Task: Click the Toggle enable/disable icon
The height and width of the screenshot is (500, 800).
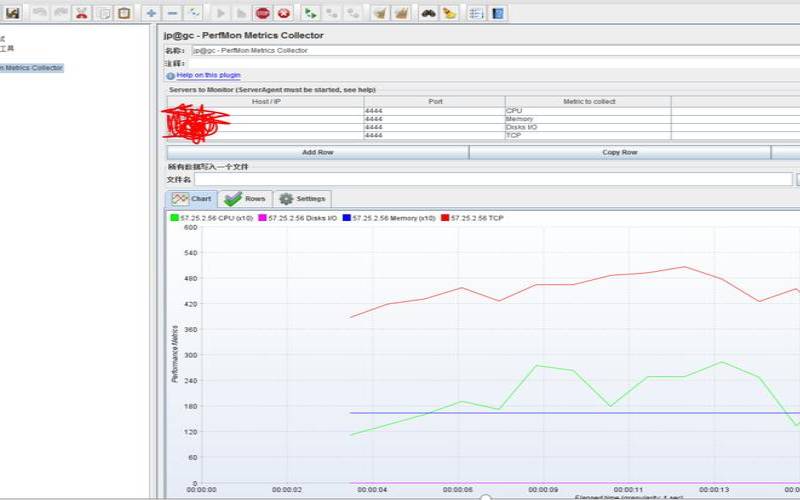Action: (x=194, y=13)
